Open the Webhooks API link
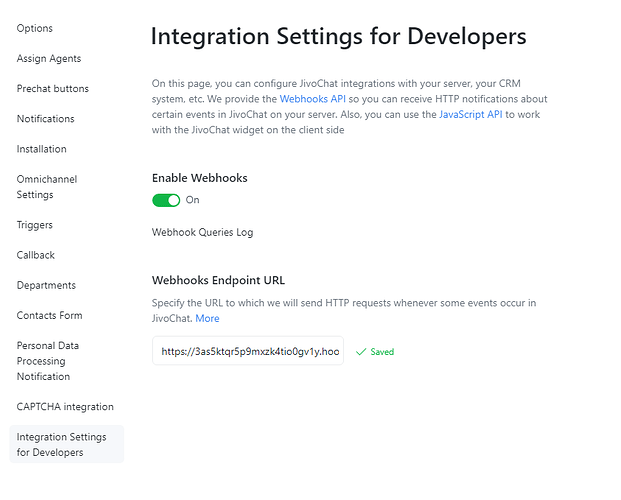This screenshot has width=621, height=500. coord(312,100)
